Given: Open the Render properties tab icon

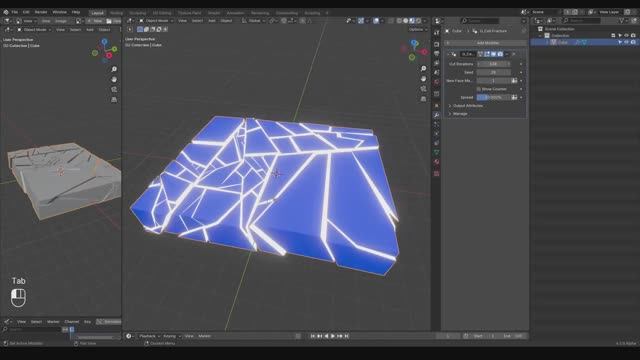Looking at the screenshot, I should (436, 44).
